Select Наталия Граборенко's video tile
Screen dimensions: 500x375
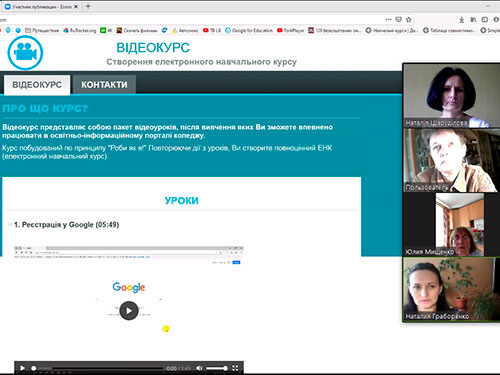[x=452, y=289]
